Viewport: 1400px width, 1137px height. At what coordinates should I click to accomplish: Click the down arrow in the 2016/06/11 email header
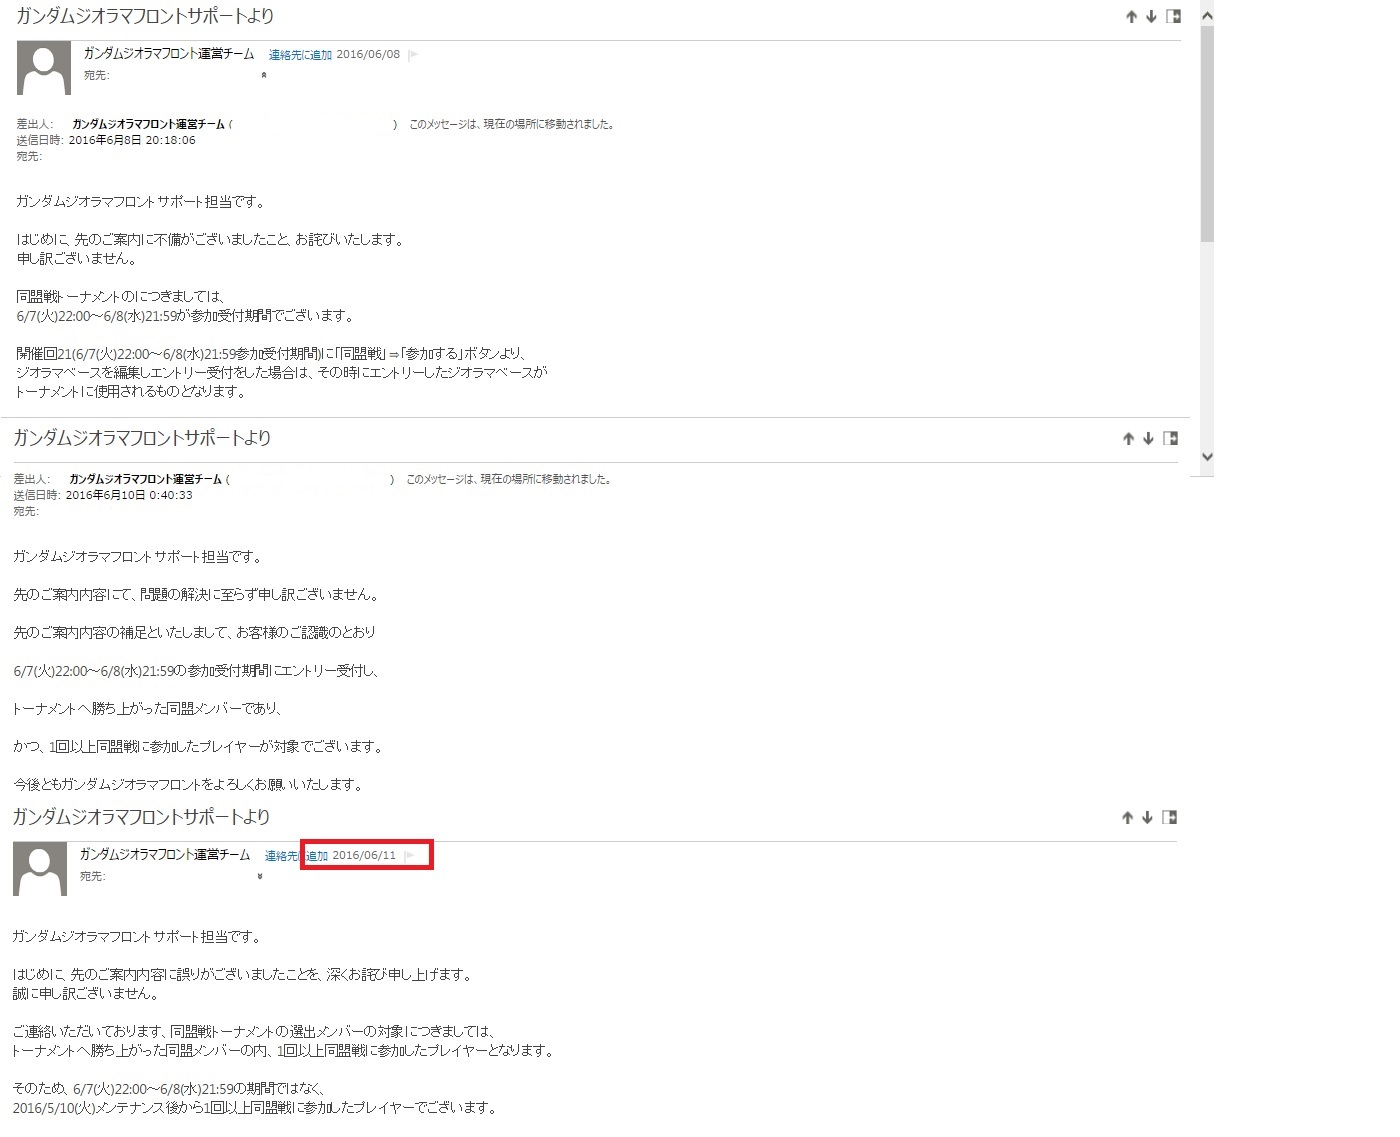(1147, 818)
